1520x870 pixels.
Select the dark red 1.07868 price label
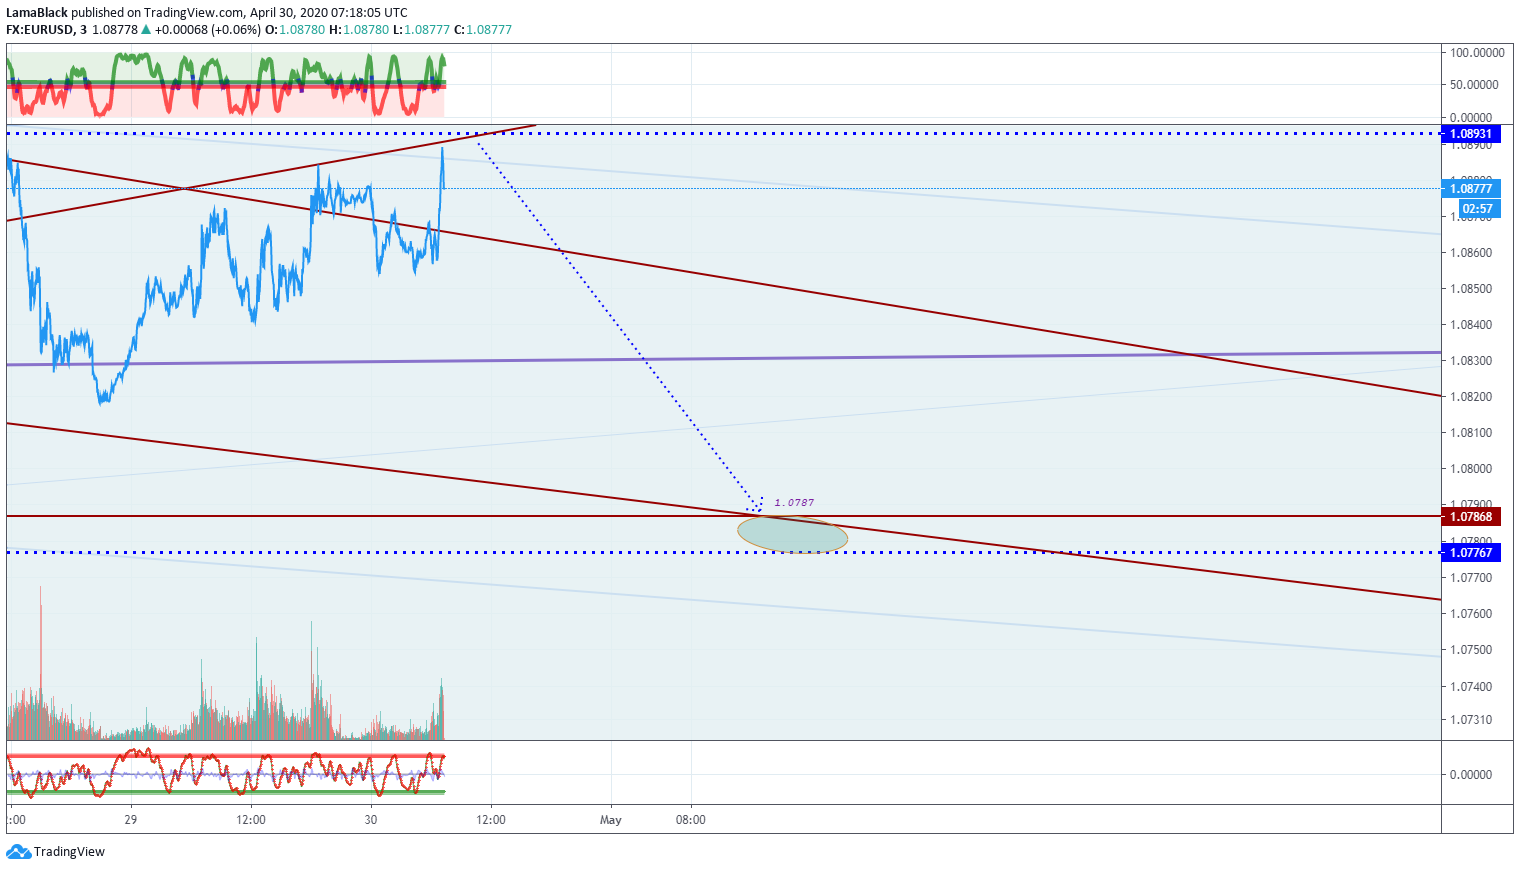coord(1471,517)
